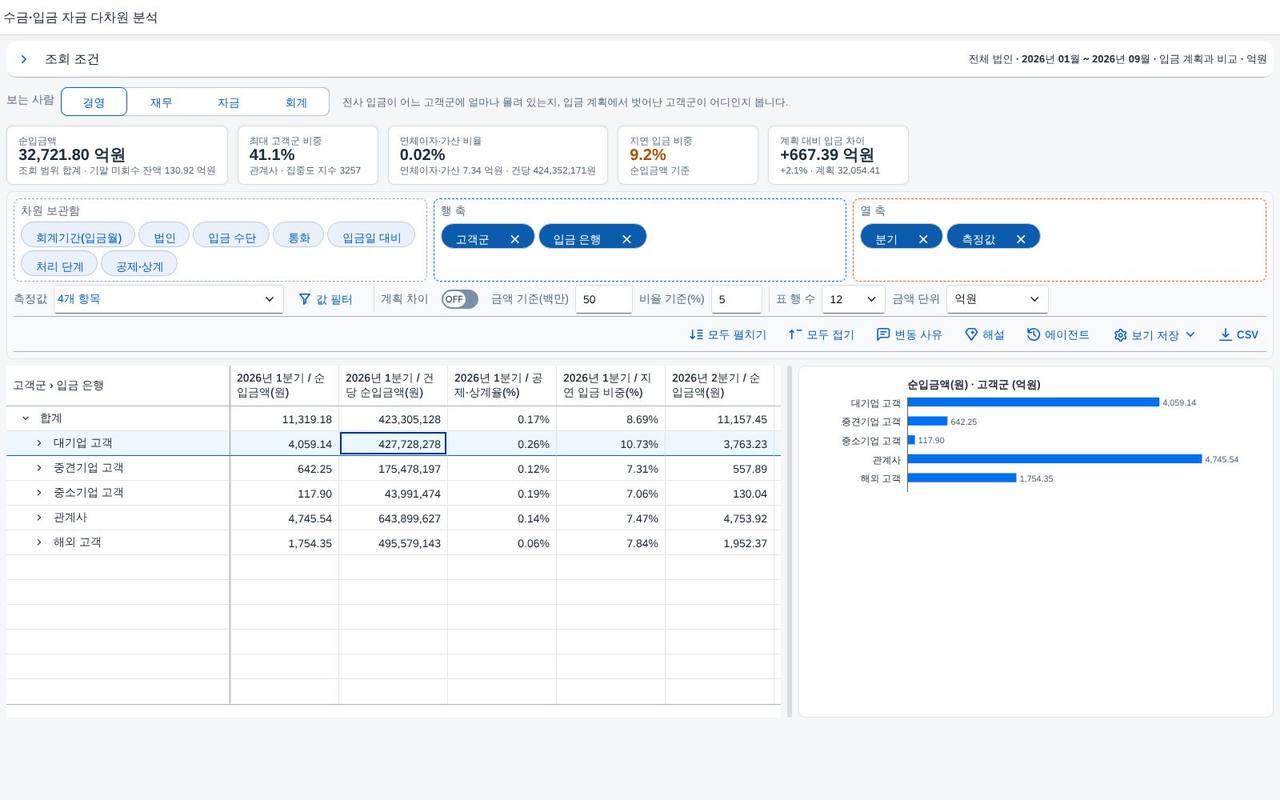Screen dimensions: 1280x800
Task: Expand the 해외 고객 row
Action: pos(39,542)
